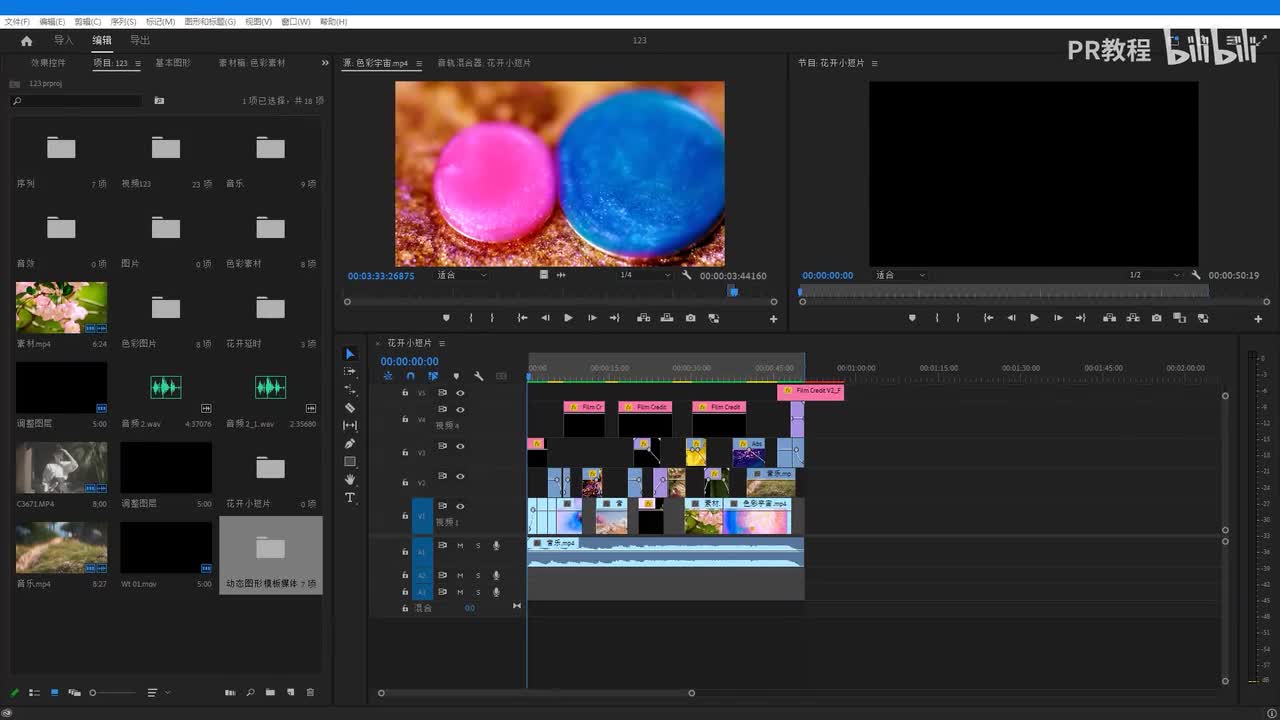The width and height of the screenshot is (1280, 720).
Task: Open the 序列(S) menu
Action: (x=123, y=22)
